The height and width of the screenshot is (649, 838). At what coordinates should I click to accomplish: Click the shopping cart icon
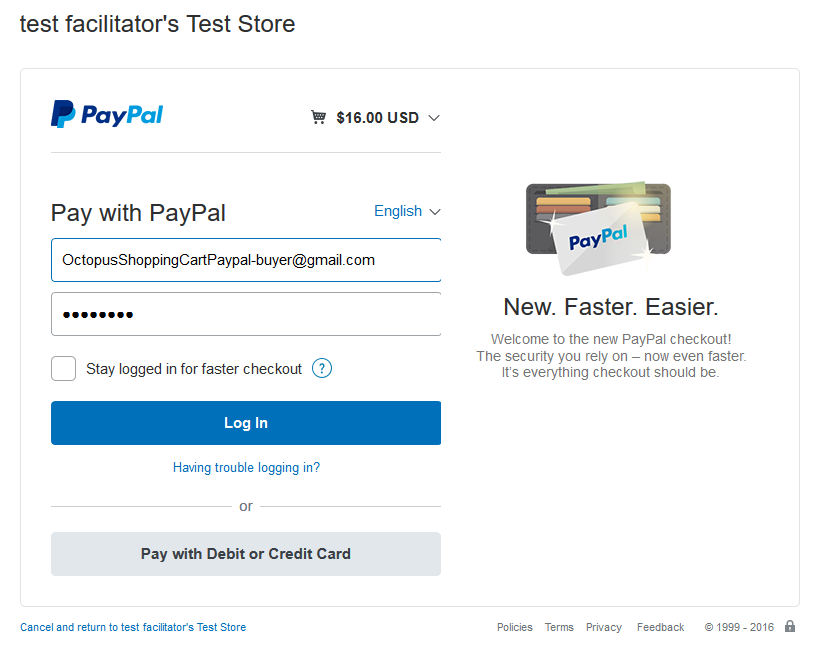pyautogui.click(x=318, y=117)
